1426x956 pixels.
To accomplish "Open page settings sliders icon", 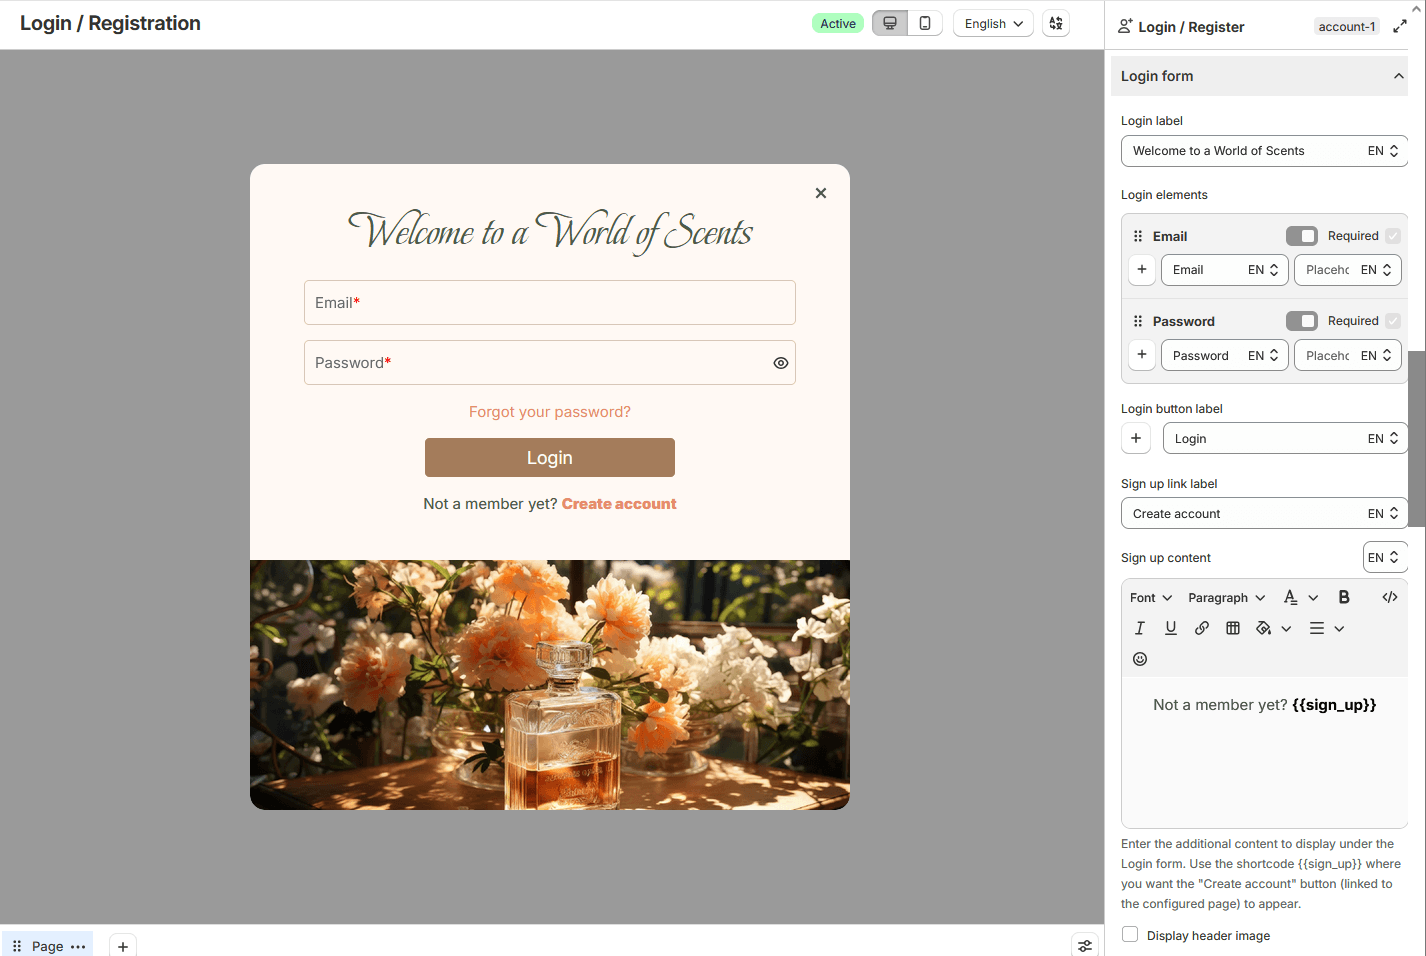I will (1085, 945).
